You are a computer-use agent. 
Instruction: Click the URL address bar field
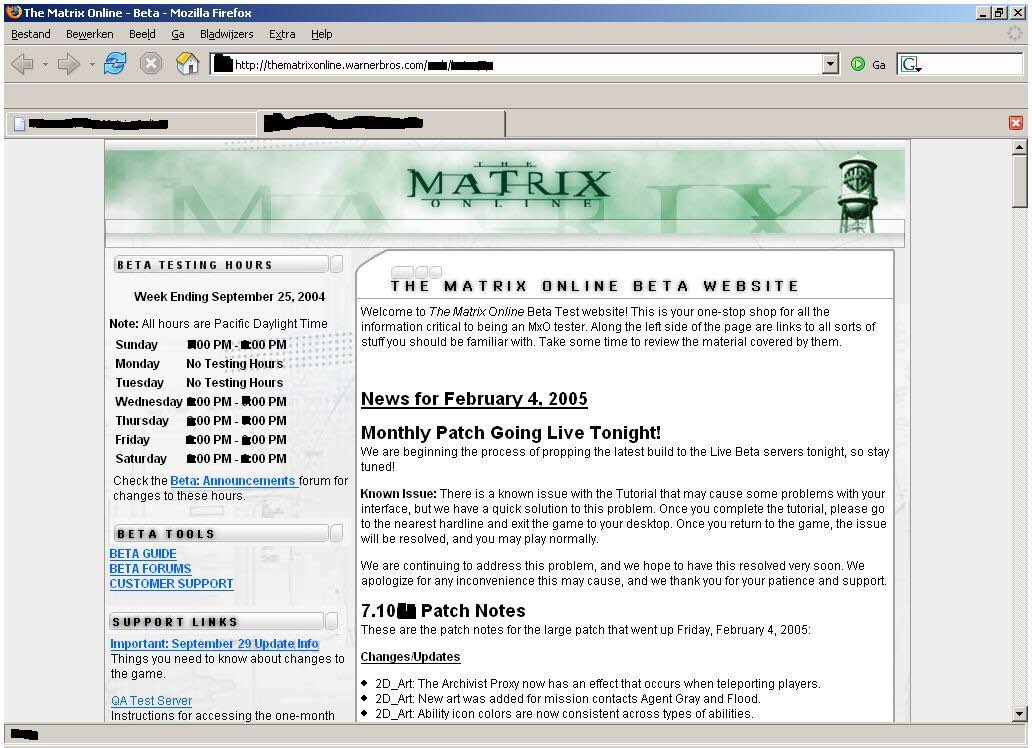(x=520, y=65)
